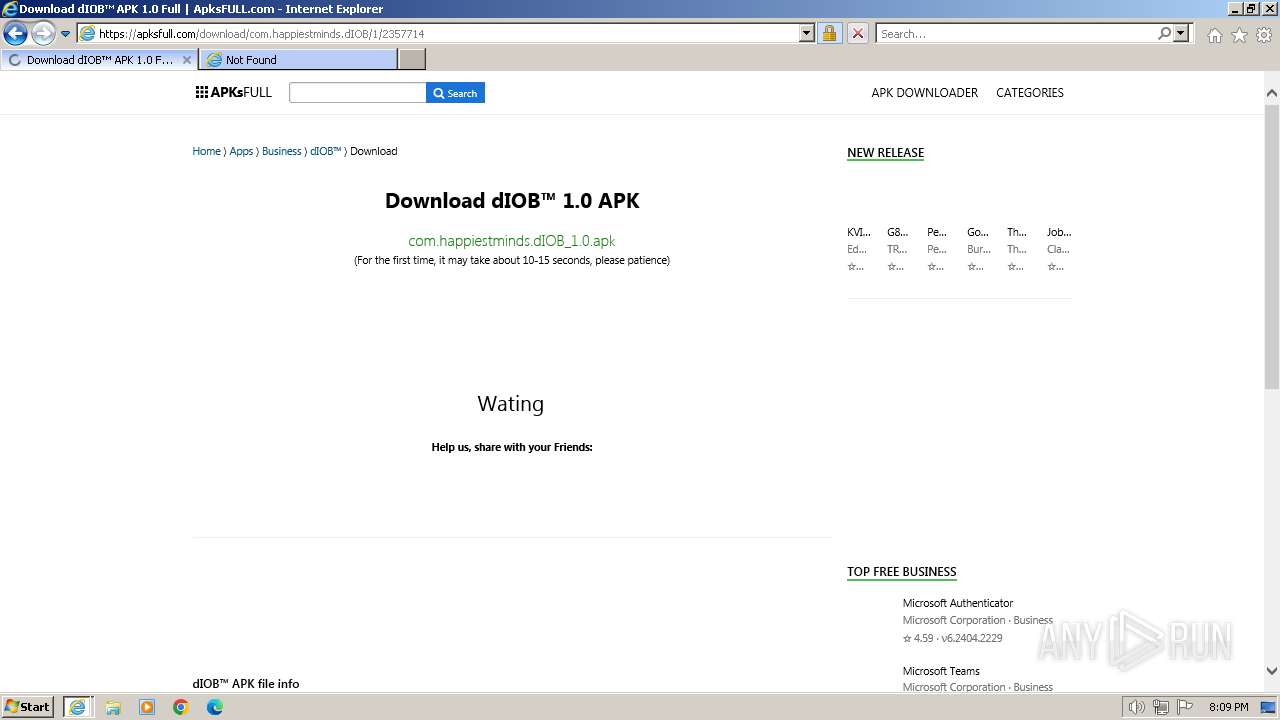Go to browser Home page icon
The image size is (1280, 720).
pos(1214,35)
